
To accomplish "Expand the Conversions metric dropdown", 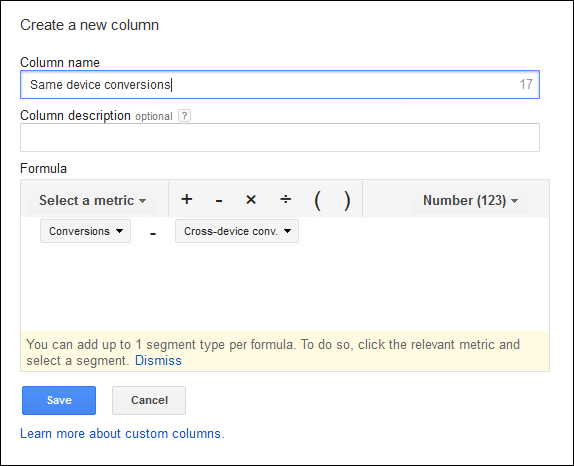I will tap(85, 231).
